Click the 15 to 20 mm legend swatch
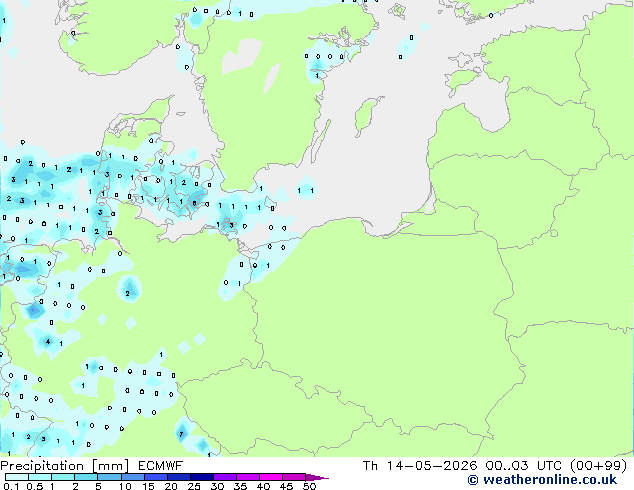Screen dimensions: 634x490 coord(156,477)
